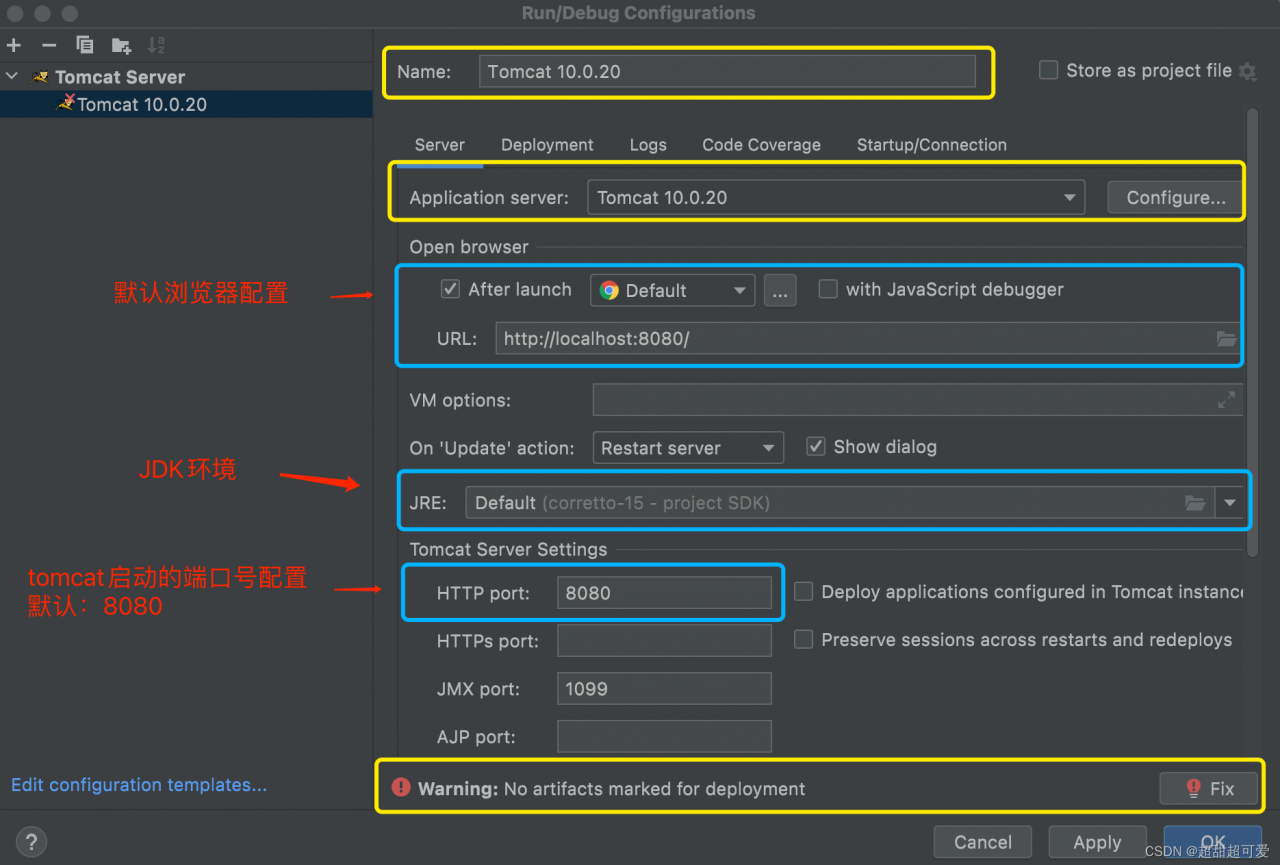Screen dimensions: 1280x865
Task: Click Fix button for warning
Action: tap(1208, 788)
